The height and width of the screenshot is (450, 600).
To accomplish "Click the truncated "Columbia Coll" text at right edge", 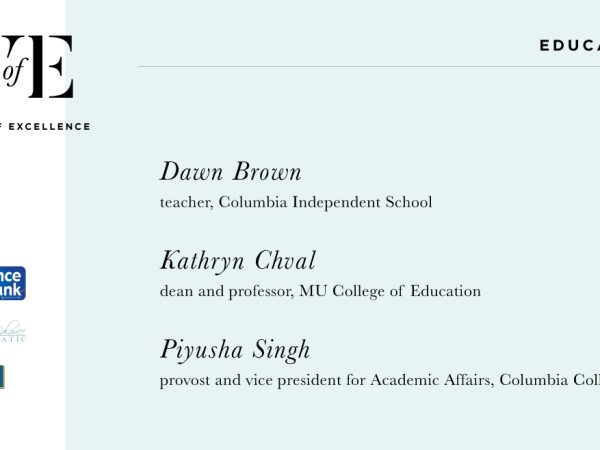I will 549,380.
